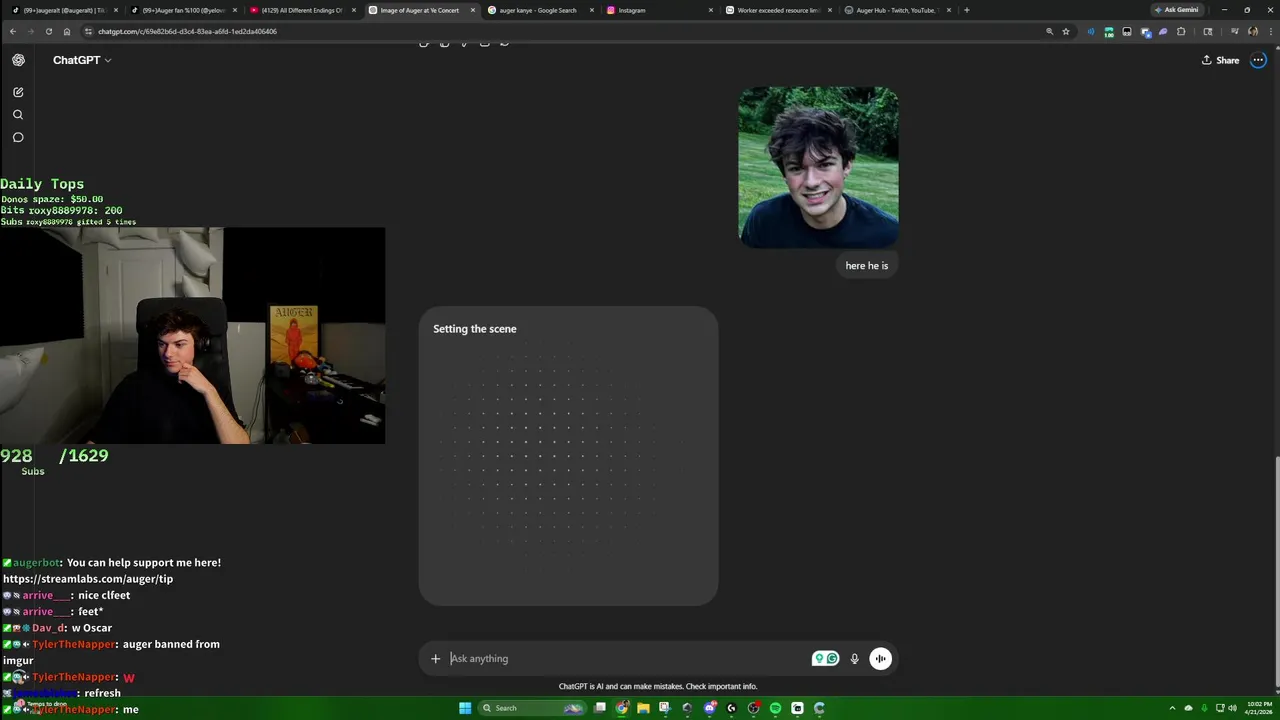Click the uploaded photo thumbnail of the man
Viewport: 1280px width, 720px height.
818,167
